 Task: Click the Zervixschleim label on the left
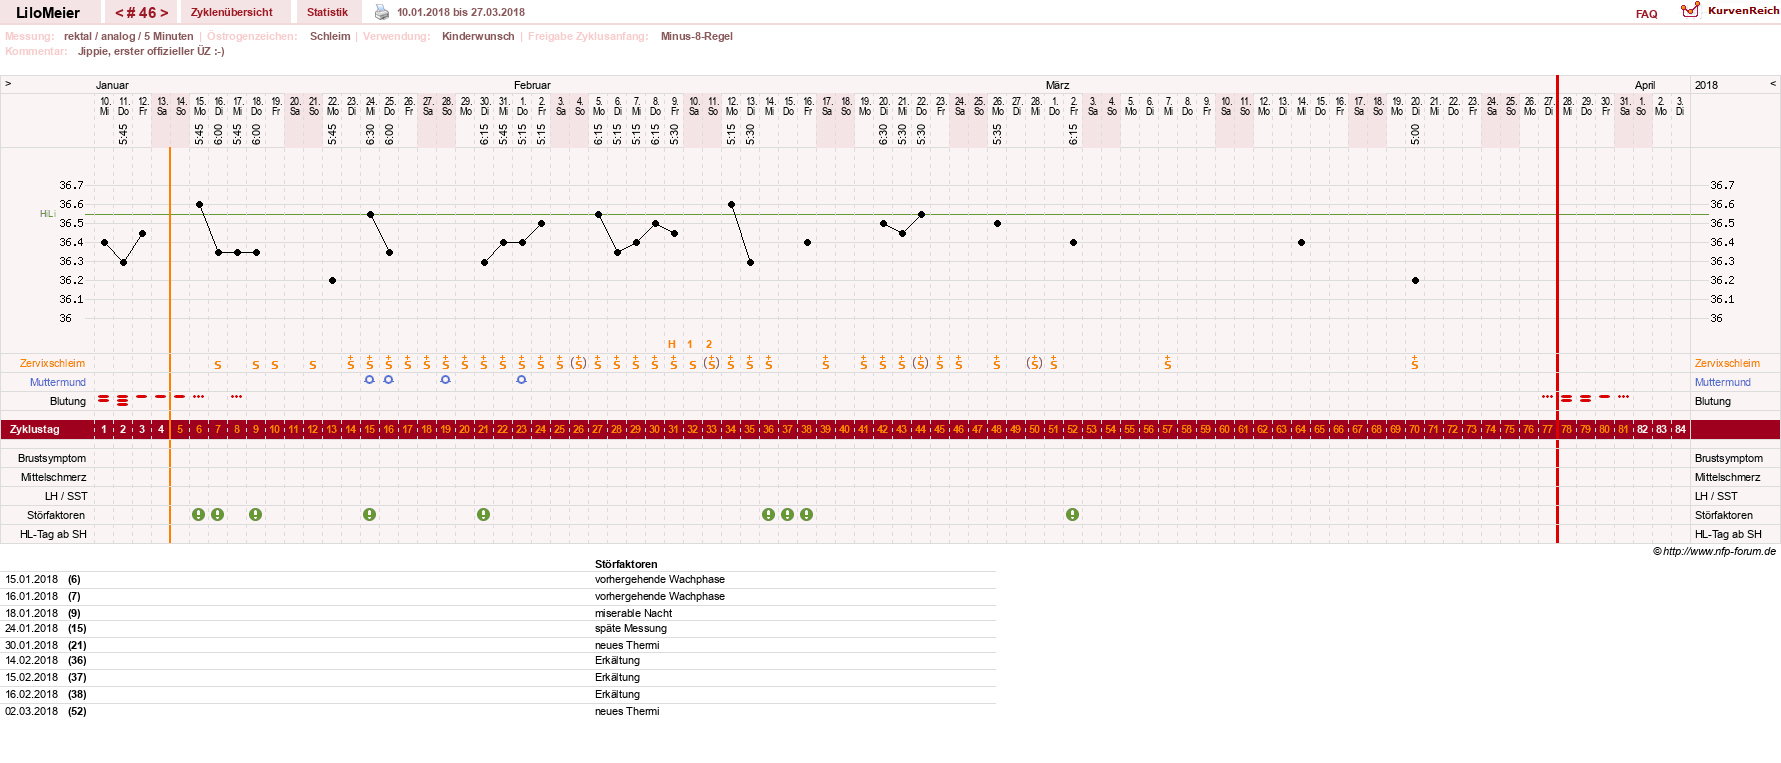click(52, 363)
